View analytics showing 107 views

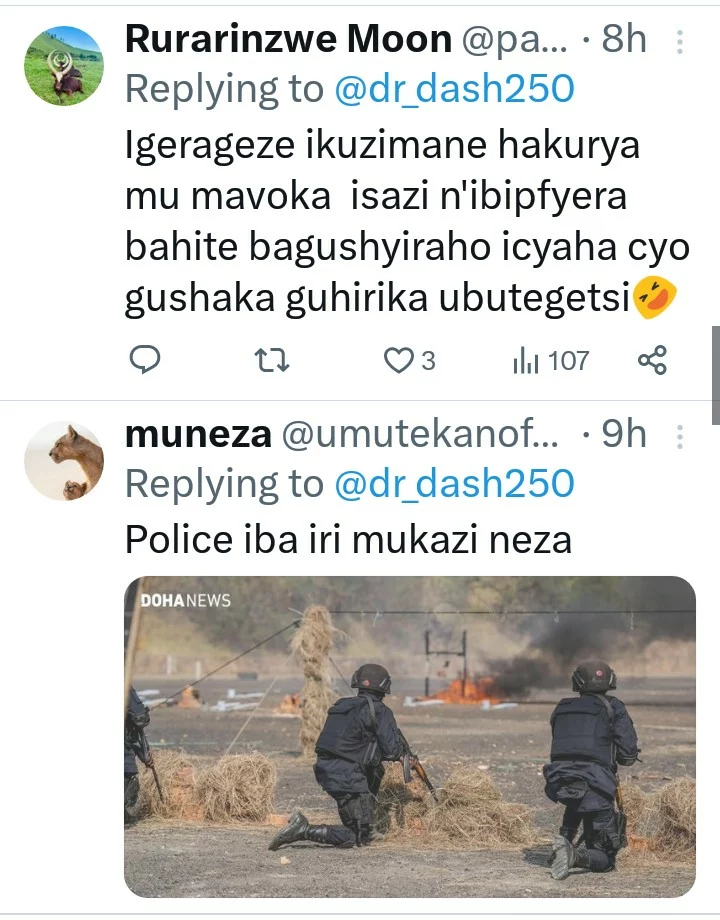[x=550, y=360]
